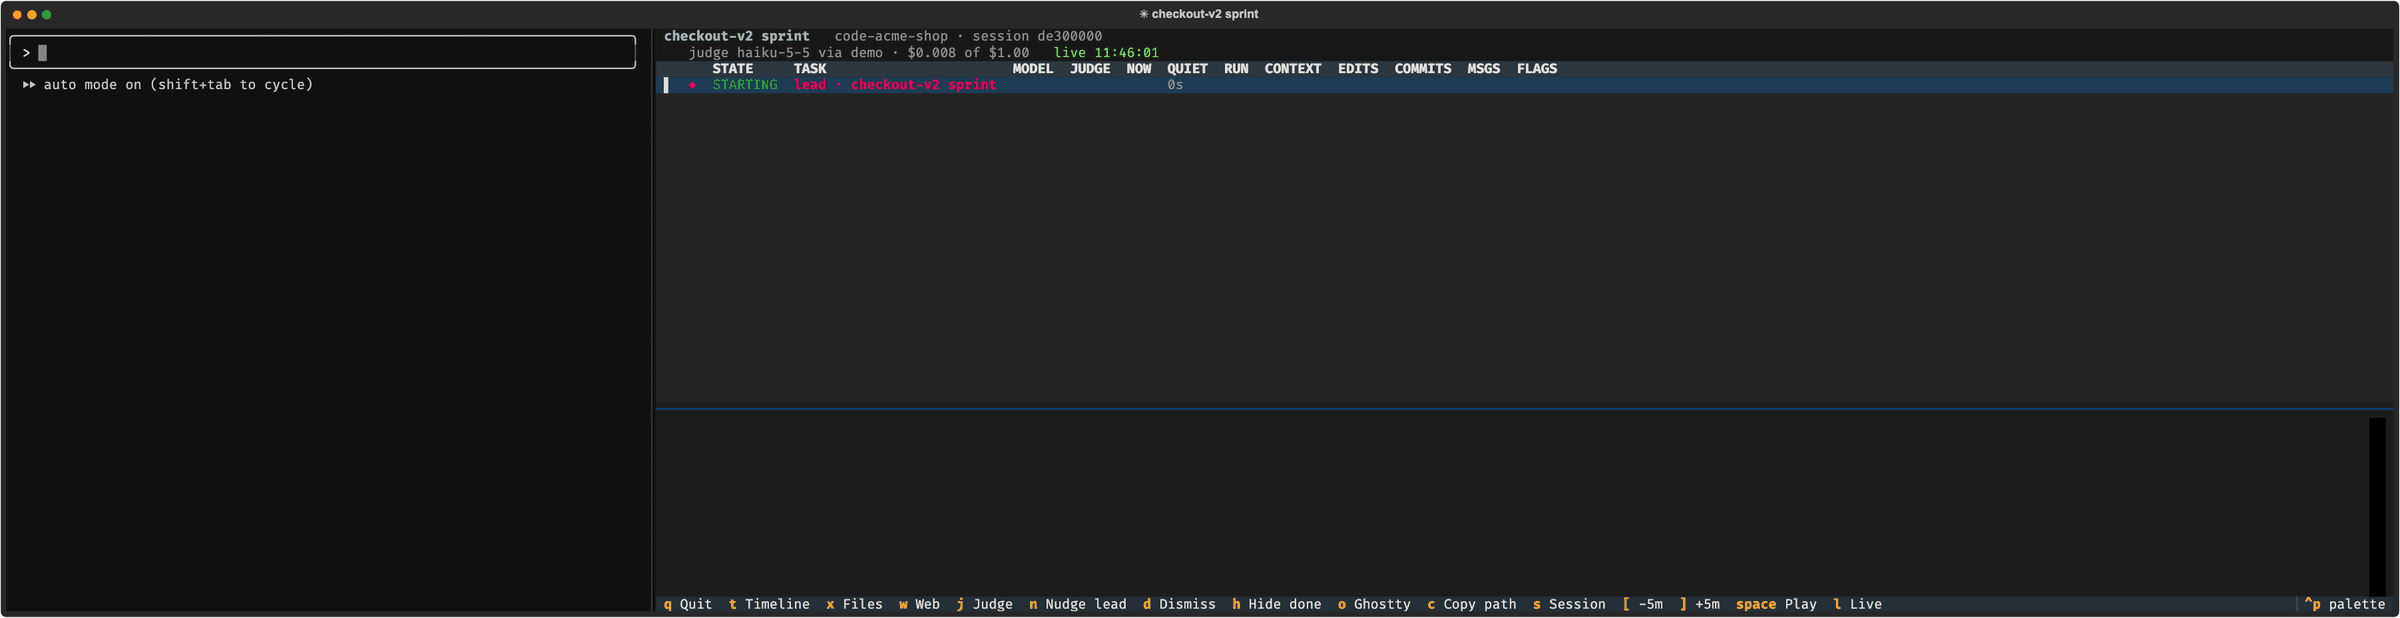Open the Timeline view shortcut

tap(769, 604)
